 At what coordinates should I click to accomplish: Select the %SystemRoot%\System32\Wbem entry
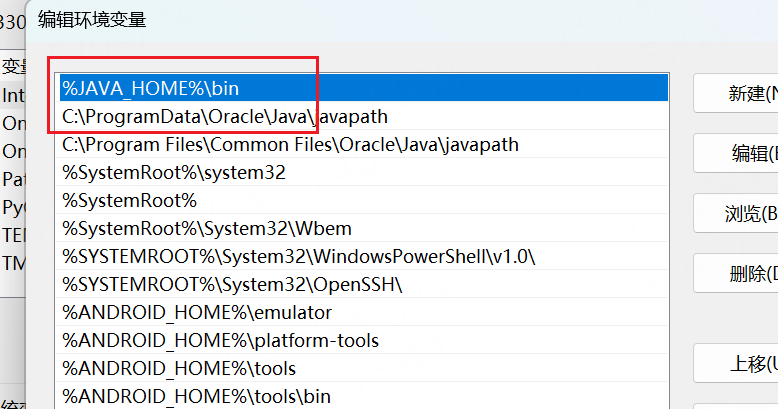point(363,228)
